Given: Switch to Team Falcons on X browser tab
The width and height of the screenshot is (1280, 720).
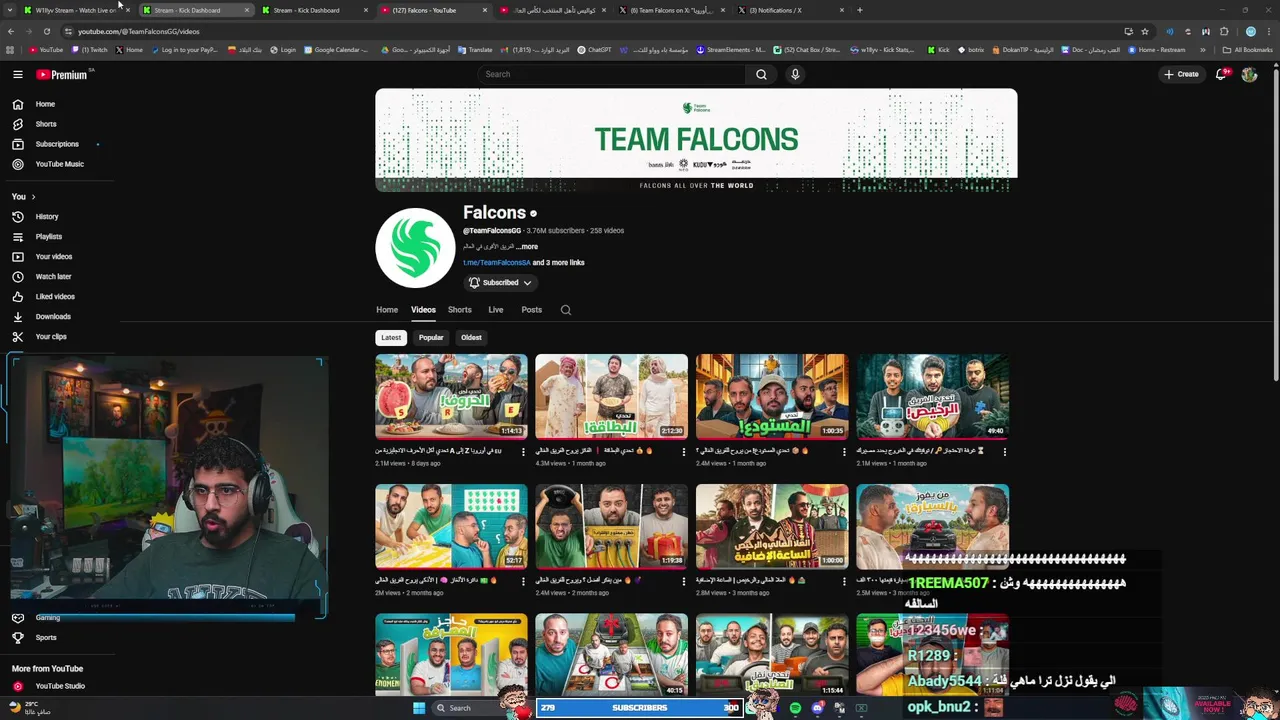Looking at the screenshot, I should click(673, 10).
